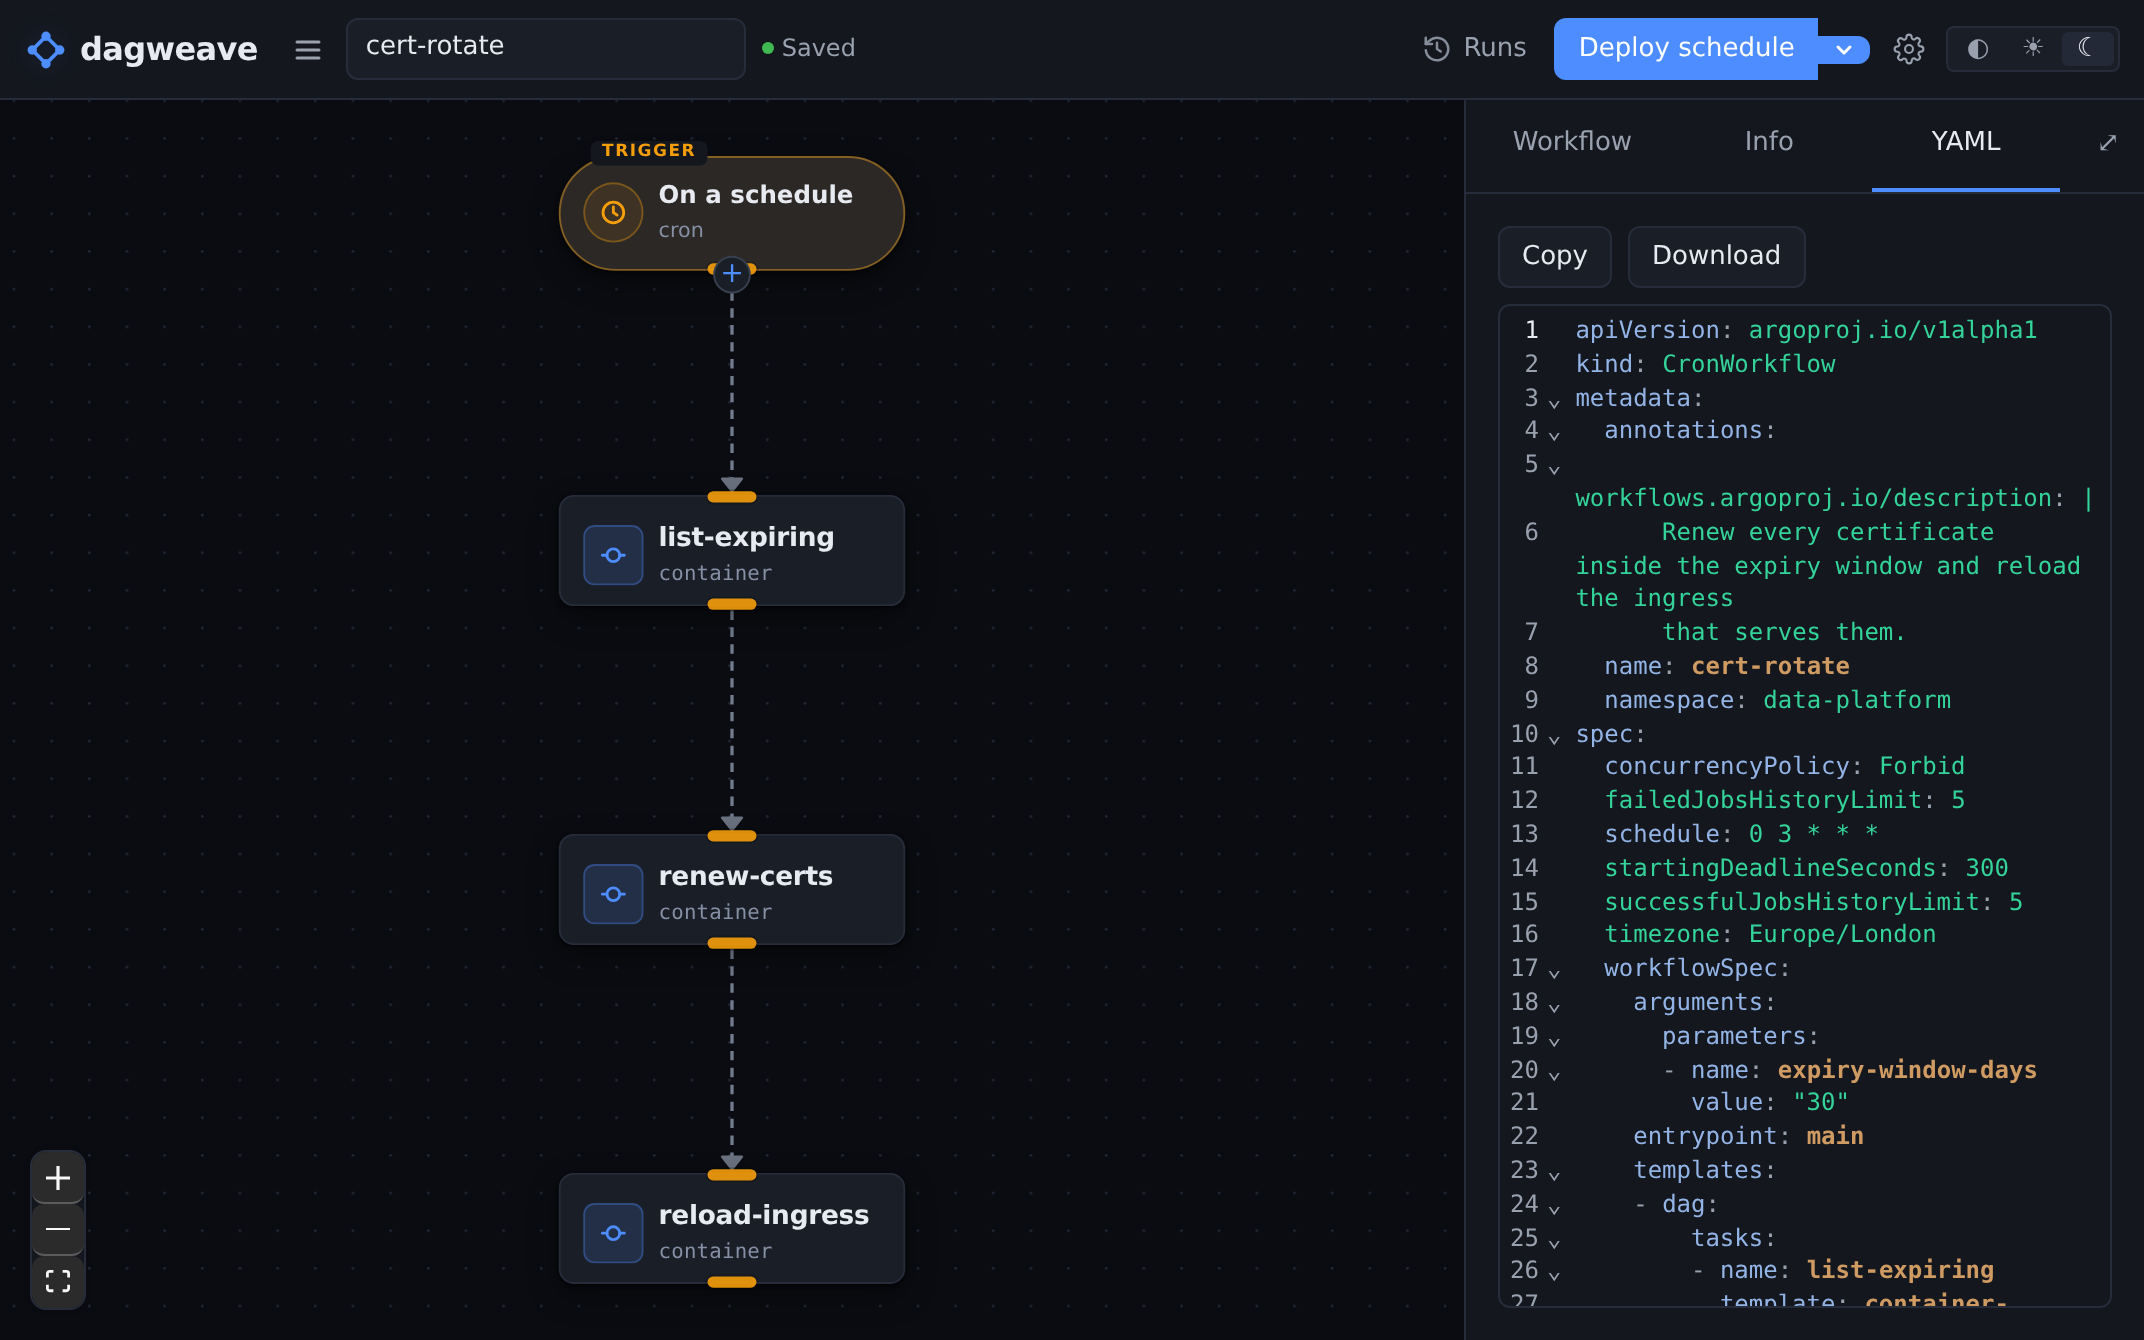Collapse the dag fold on line 24
The width and height of the screenshot is (2144, 1340).
pyautogui.click(x=1554, y=1209)
